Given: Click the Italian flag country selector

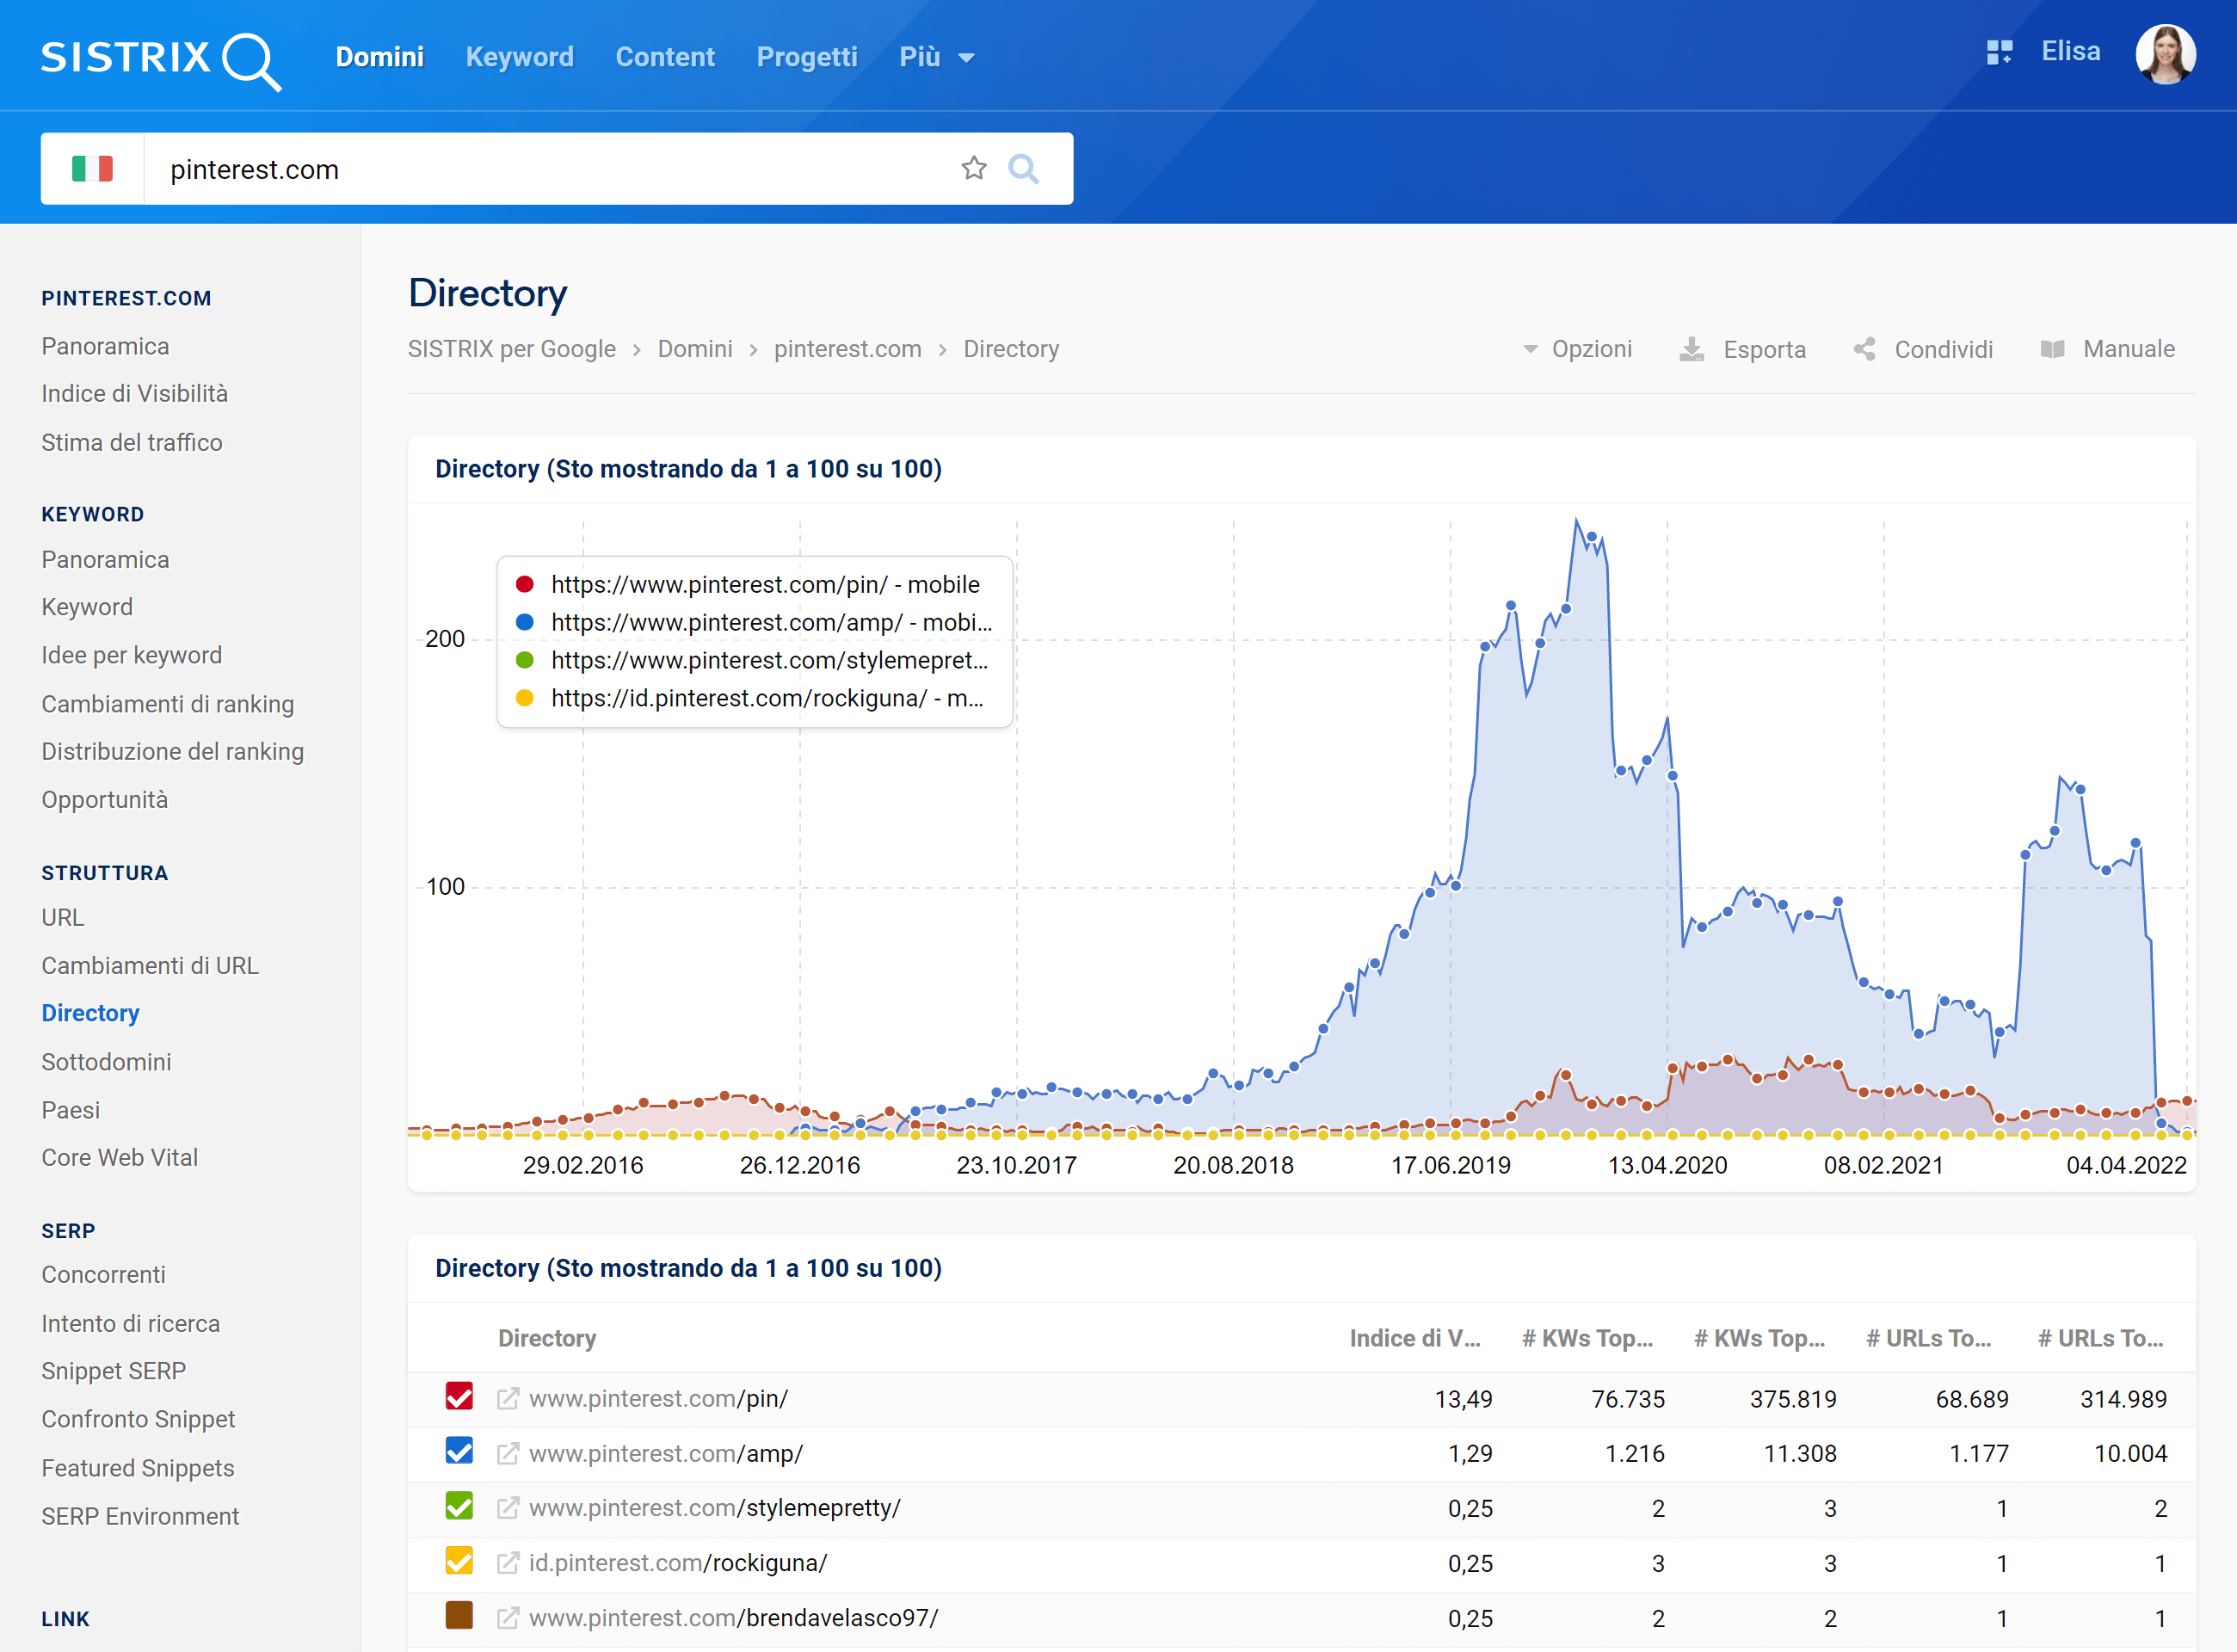Looking at the screenshot, I should pos(92,169).
